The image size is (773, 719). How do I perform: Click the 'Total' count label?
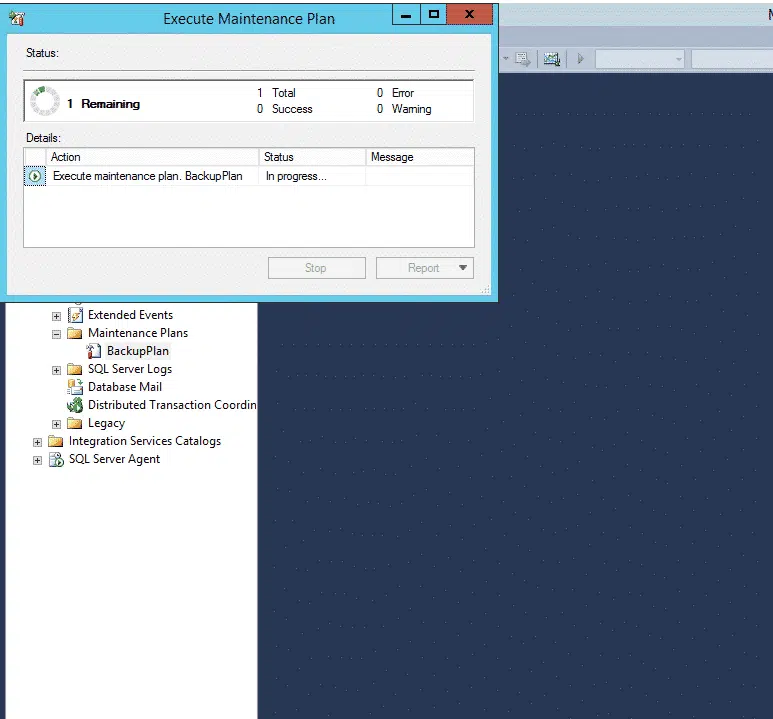283,93
